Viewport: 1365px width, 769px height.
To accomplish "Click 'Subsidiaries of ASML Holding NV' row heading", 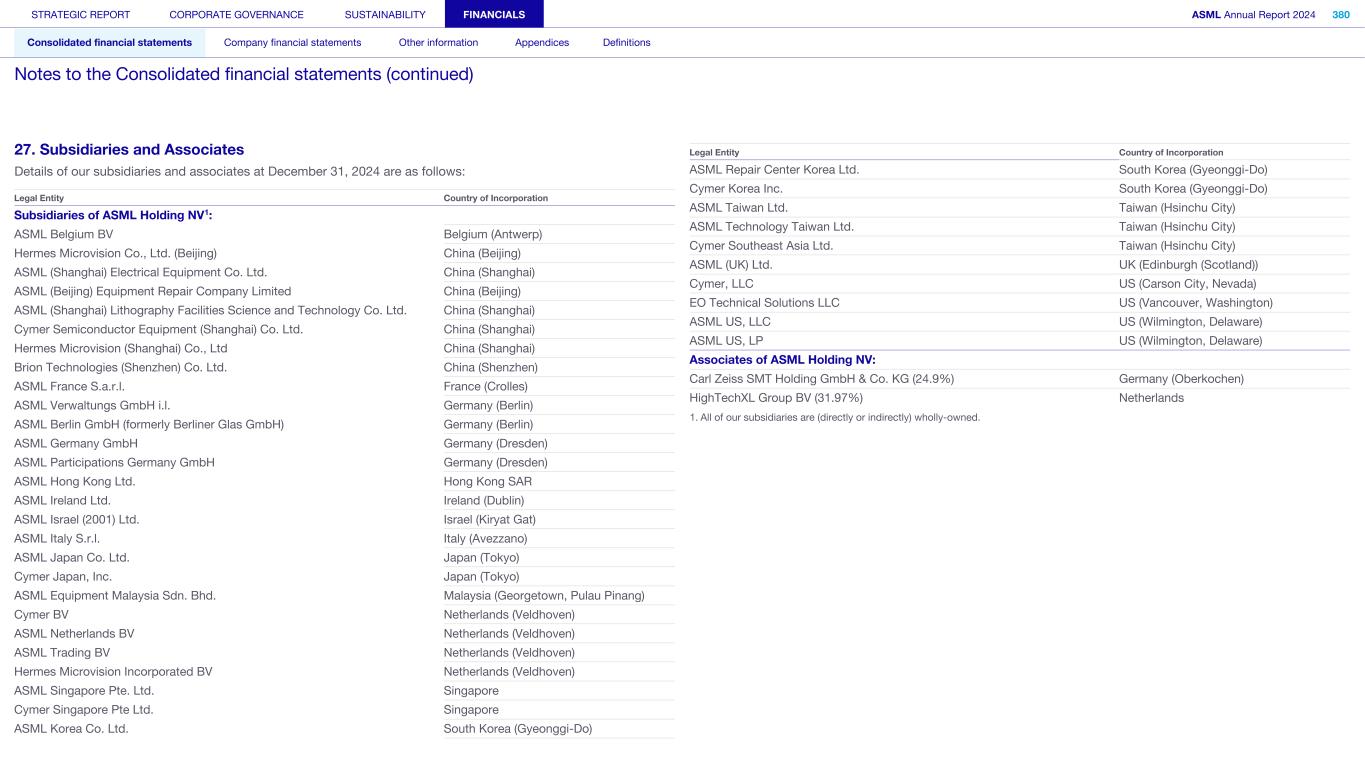I will click(x=113, y=215).
